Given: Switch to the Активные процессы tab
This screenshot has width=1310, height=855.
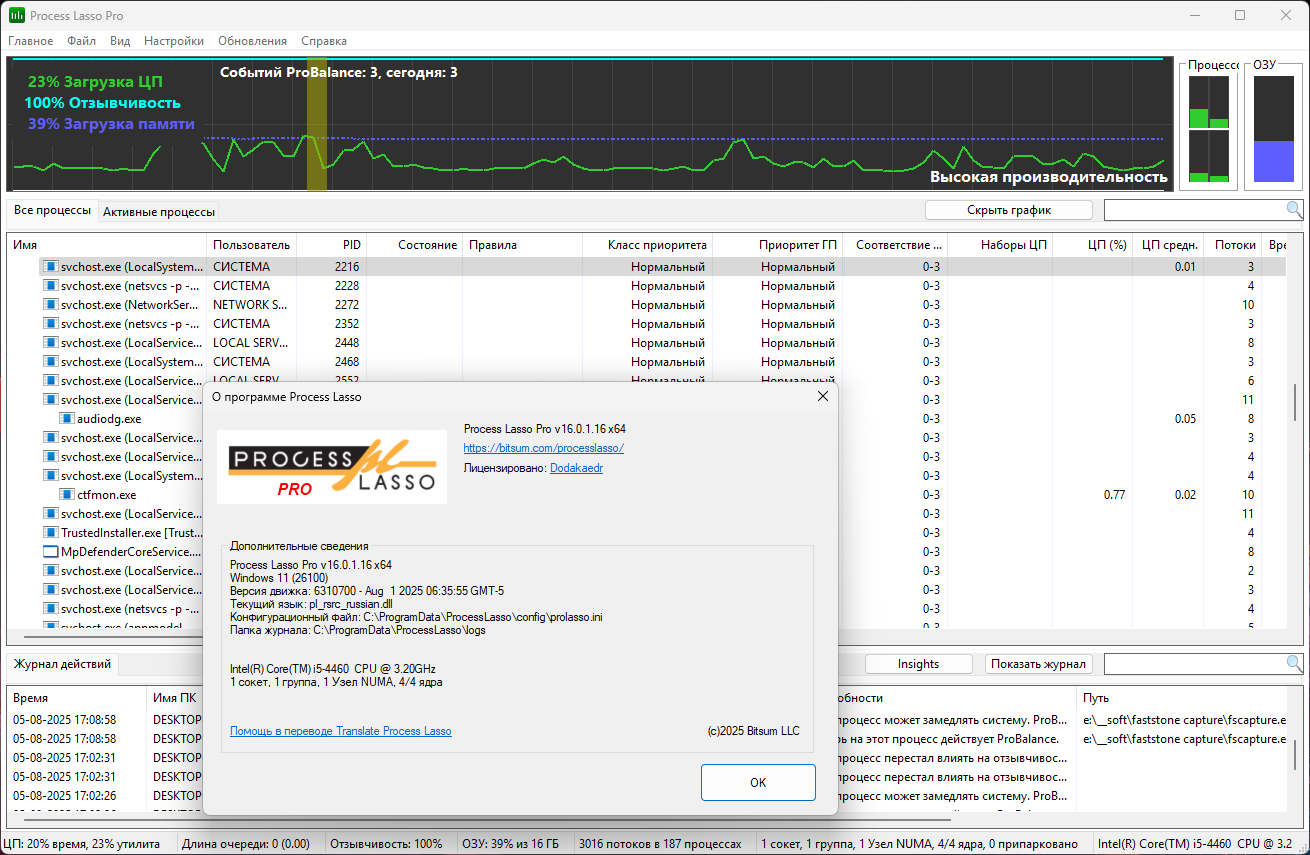Looking at the screenshot, I should tap(158, 212).
